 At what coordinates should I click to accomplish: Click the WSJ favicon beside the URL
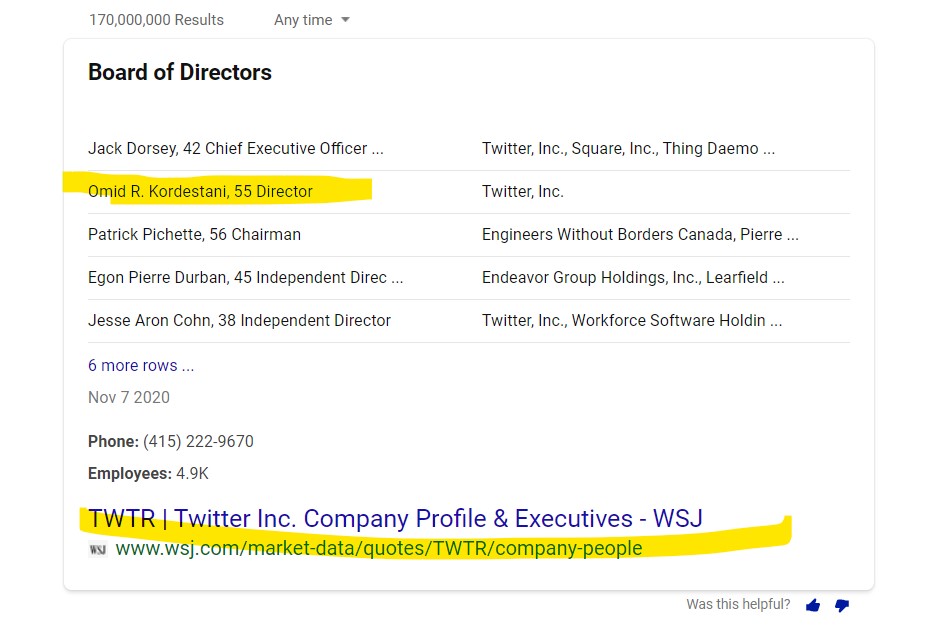[x=98, y=549]
